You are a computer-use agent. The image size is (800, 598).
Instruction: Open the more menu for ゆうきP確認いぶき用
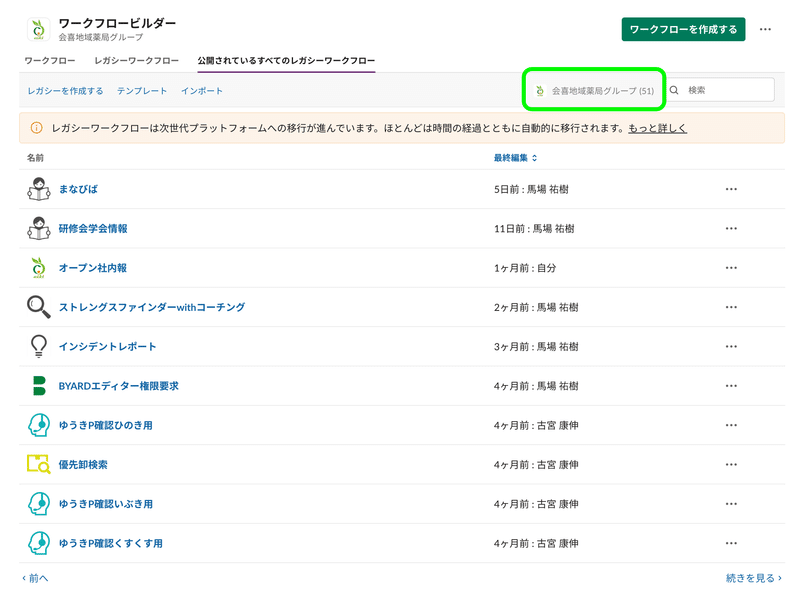[x=731, y=504]
